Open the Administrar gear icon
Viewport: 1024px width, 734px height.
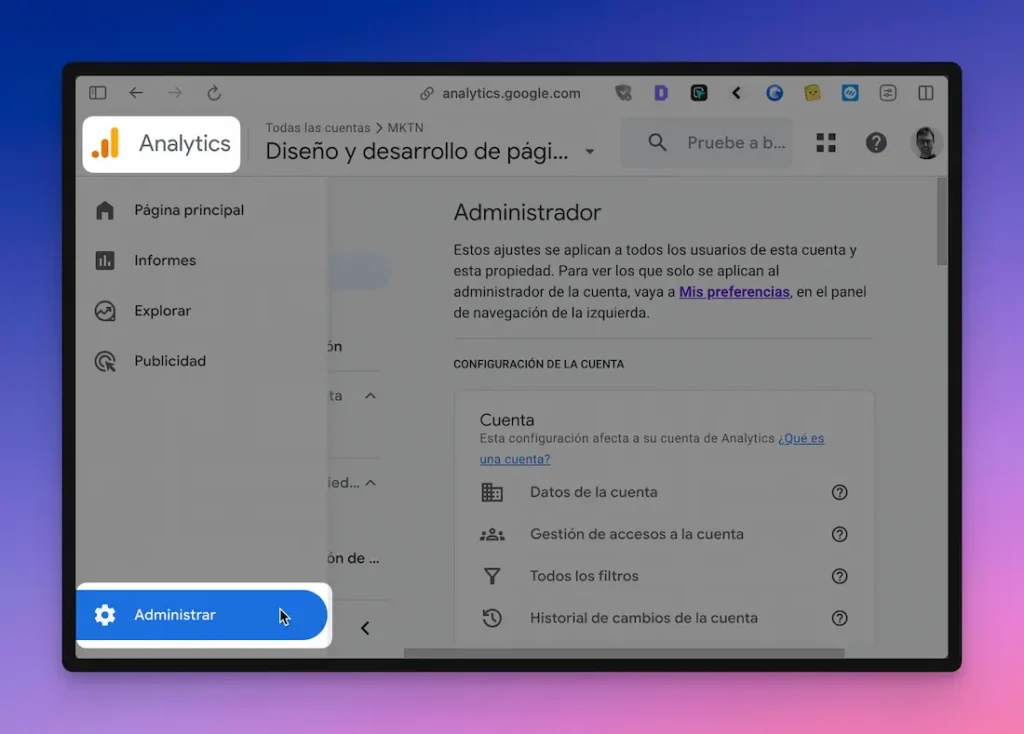click(104, 617)
